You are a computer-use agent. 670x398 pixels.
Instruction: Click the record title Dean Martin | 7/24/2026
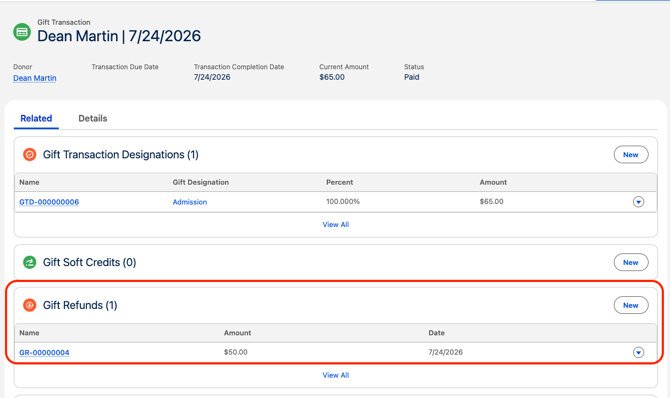pos(119,36)
